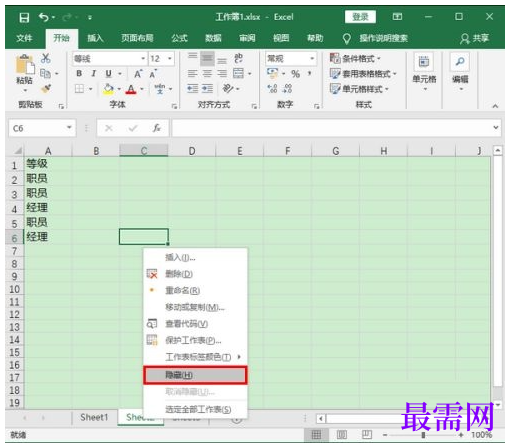The height and width of the screenshot is (448, 513).
Task: Click the zoom slider handle
Action: tap(423, 435)
